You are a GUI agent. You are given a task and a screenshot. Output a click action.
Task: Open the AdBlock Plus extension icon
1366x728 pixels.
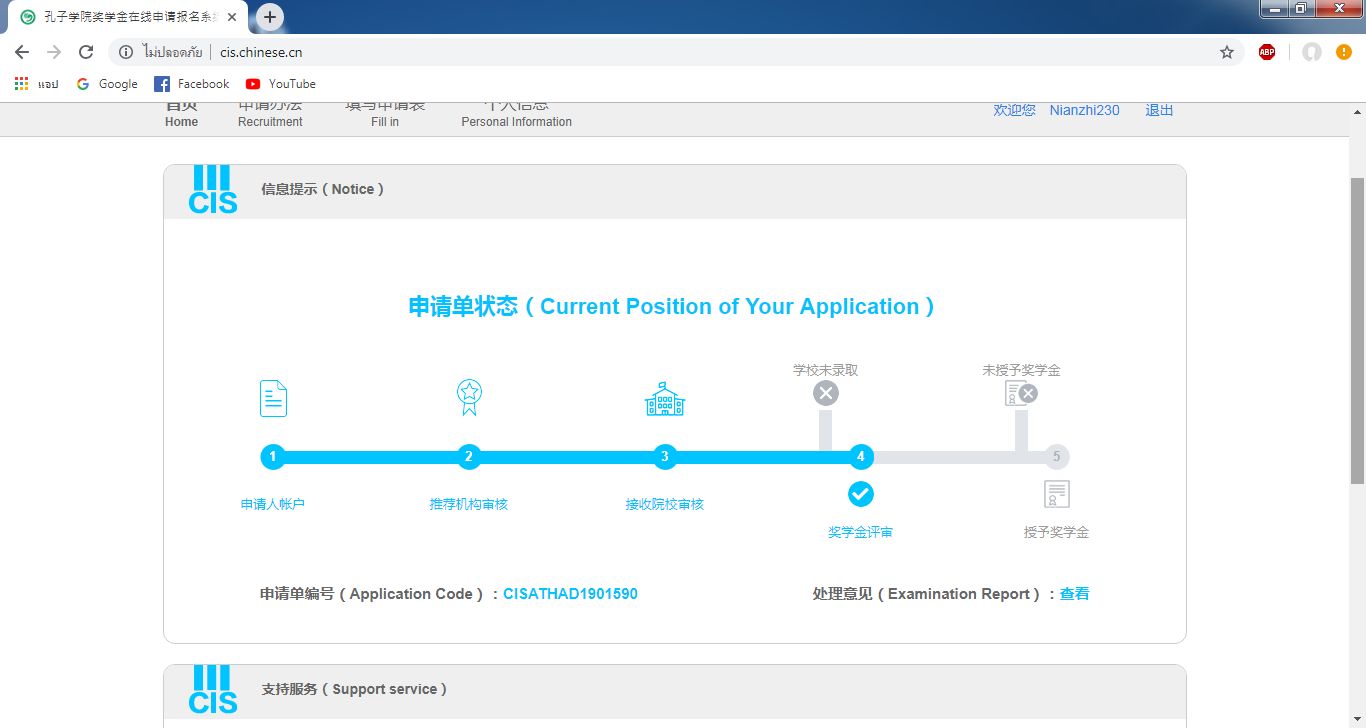(x=1267, y=52)
